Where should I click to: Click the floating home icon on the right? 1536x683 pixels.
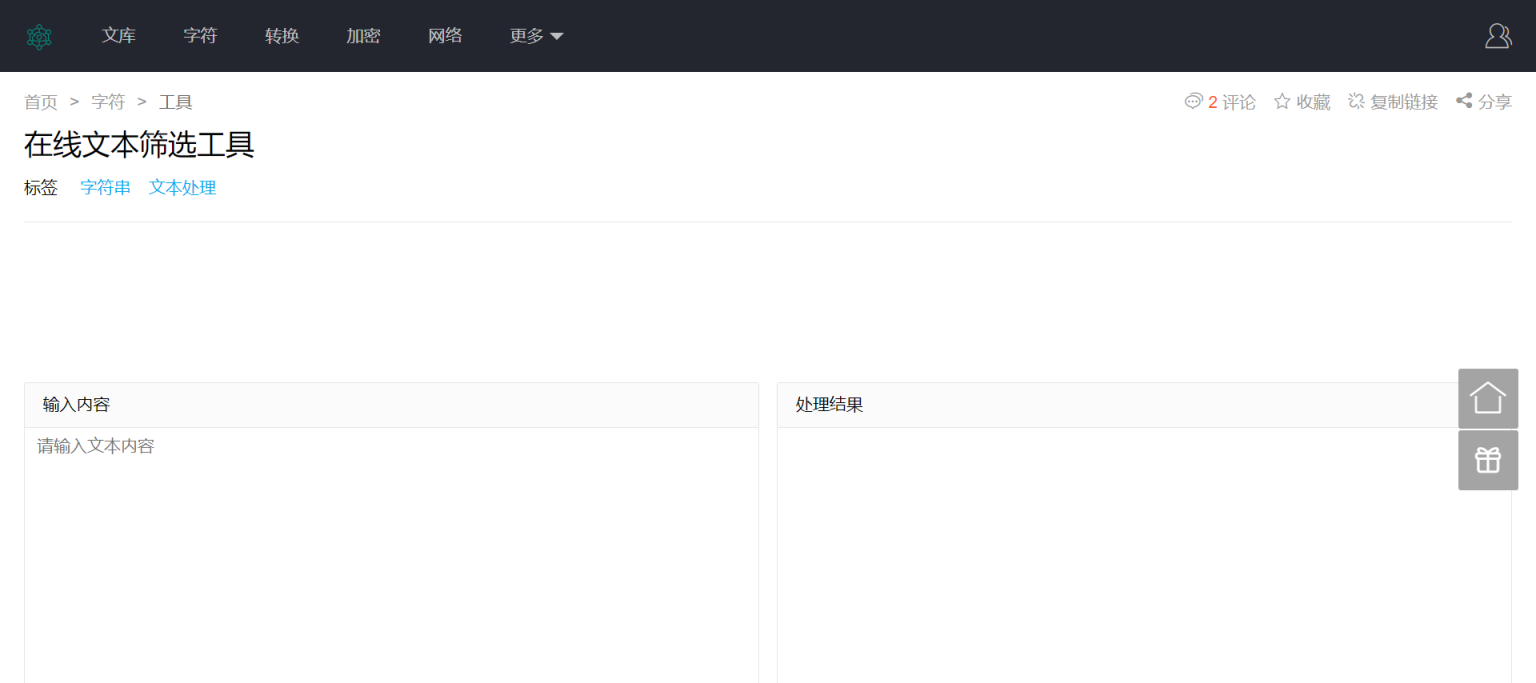click(1488, 397)
